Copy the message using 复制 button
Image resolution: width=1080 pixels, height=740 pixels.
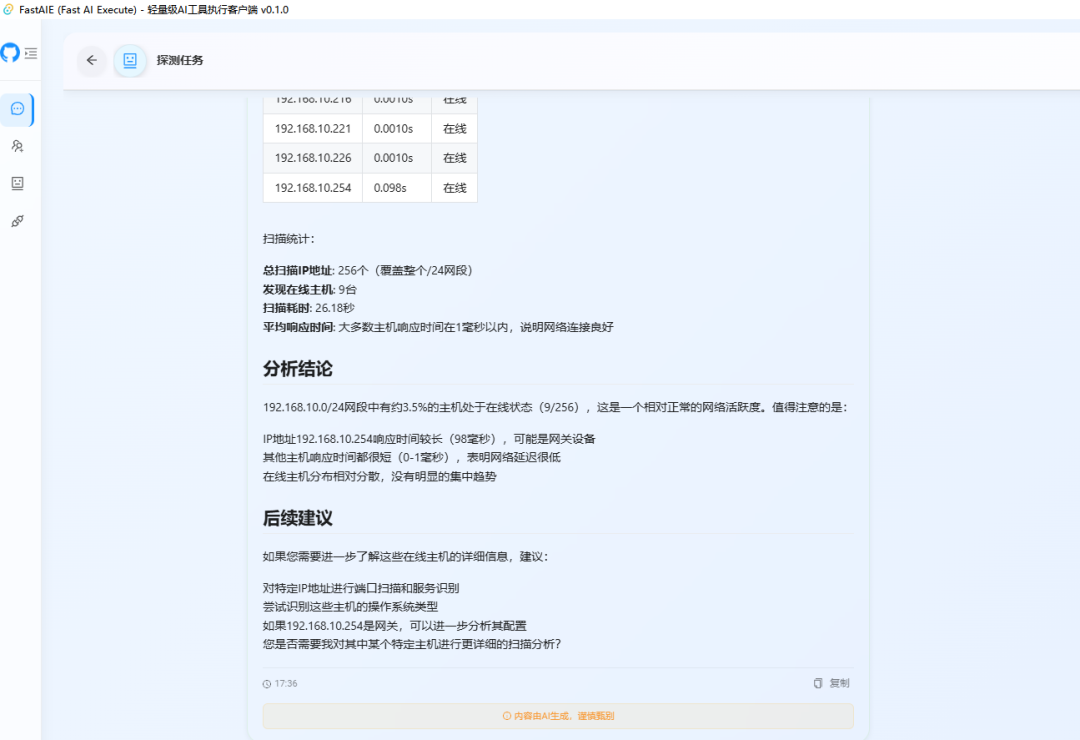[831, 683]
